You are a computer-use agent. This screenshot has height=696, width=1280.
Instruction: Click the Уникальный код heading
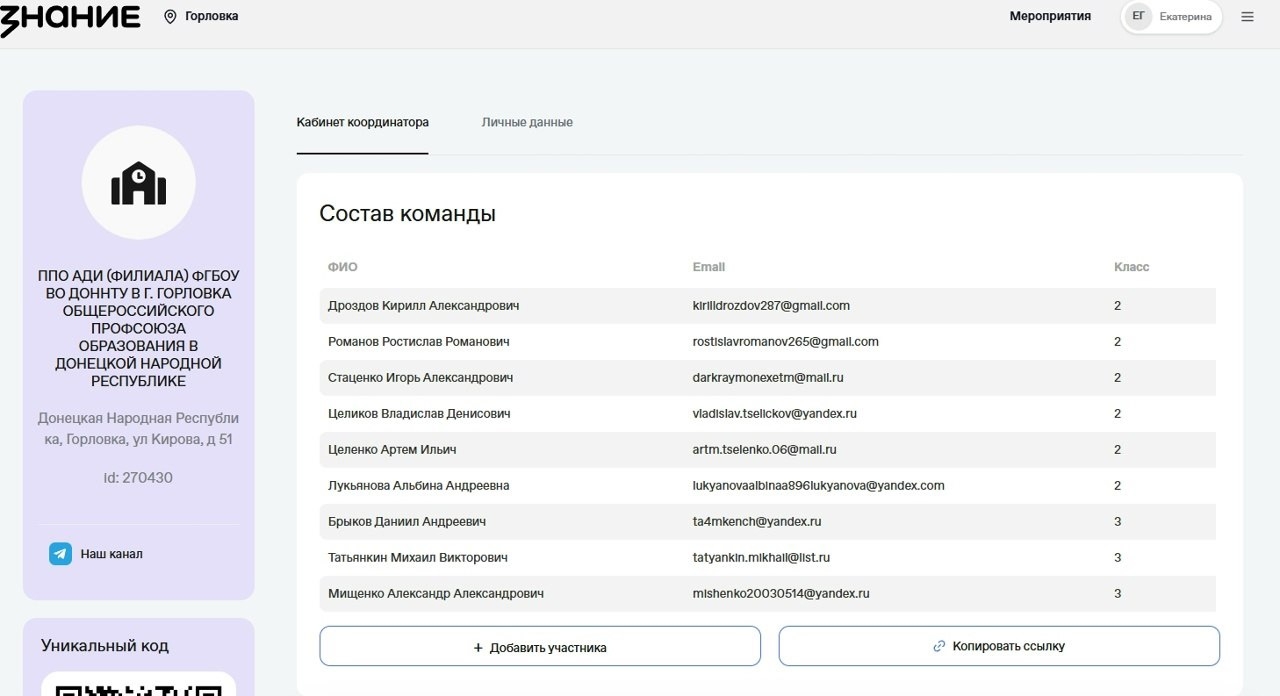(x=105, y=645)
